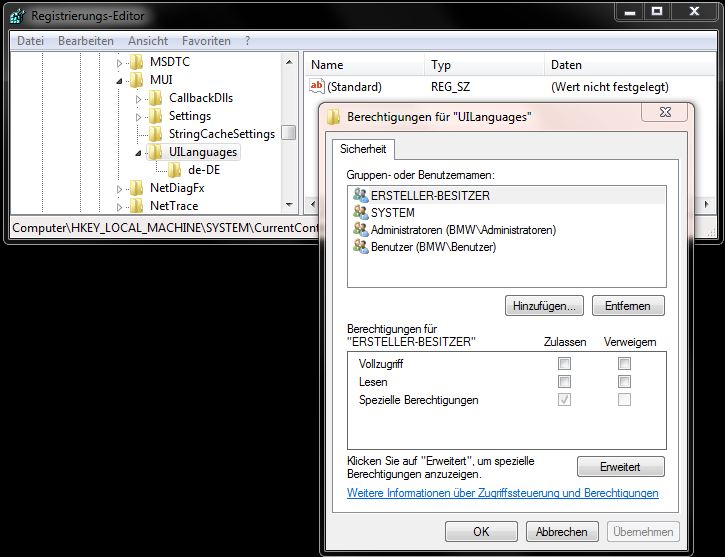The image size is (725, 557).
Task: Click the Name column header
Action: (x=364, y=65)
